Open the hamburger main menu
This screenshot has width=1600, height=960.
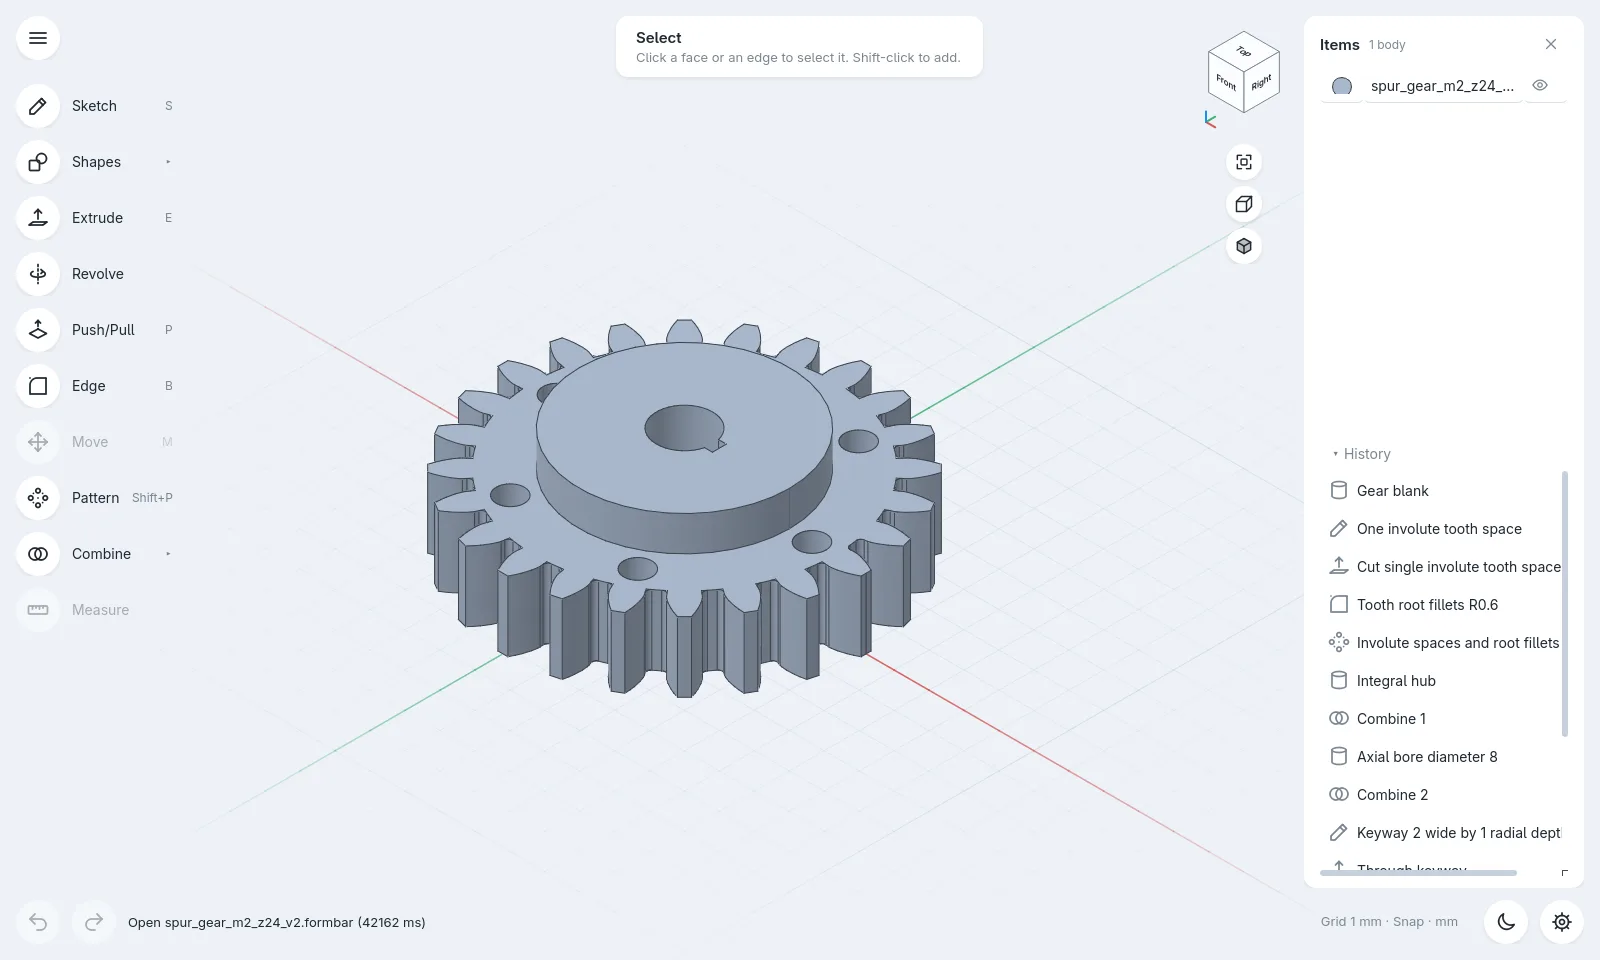click(x=38, y=38)
